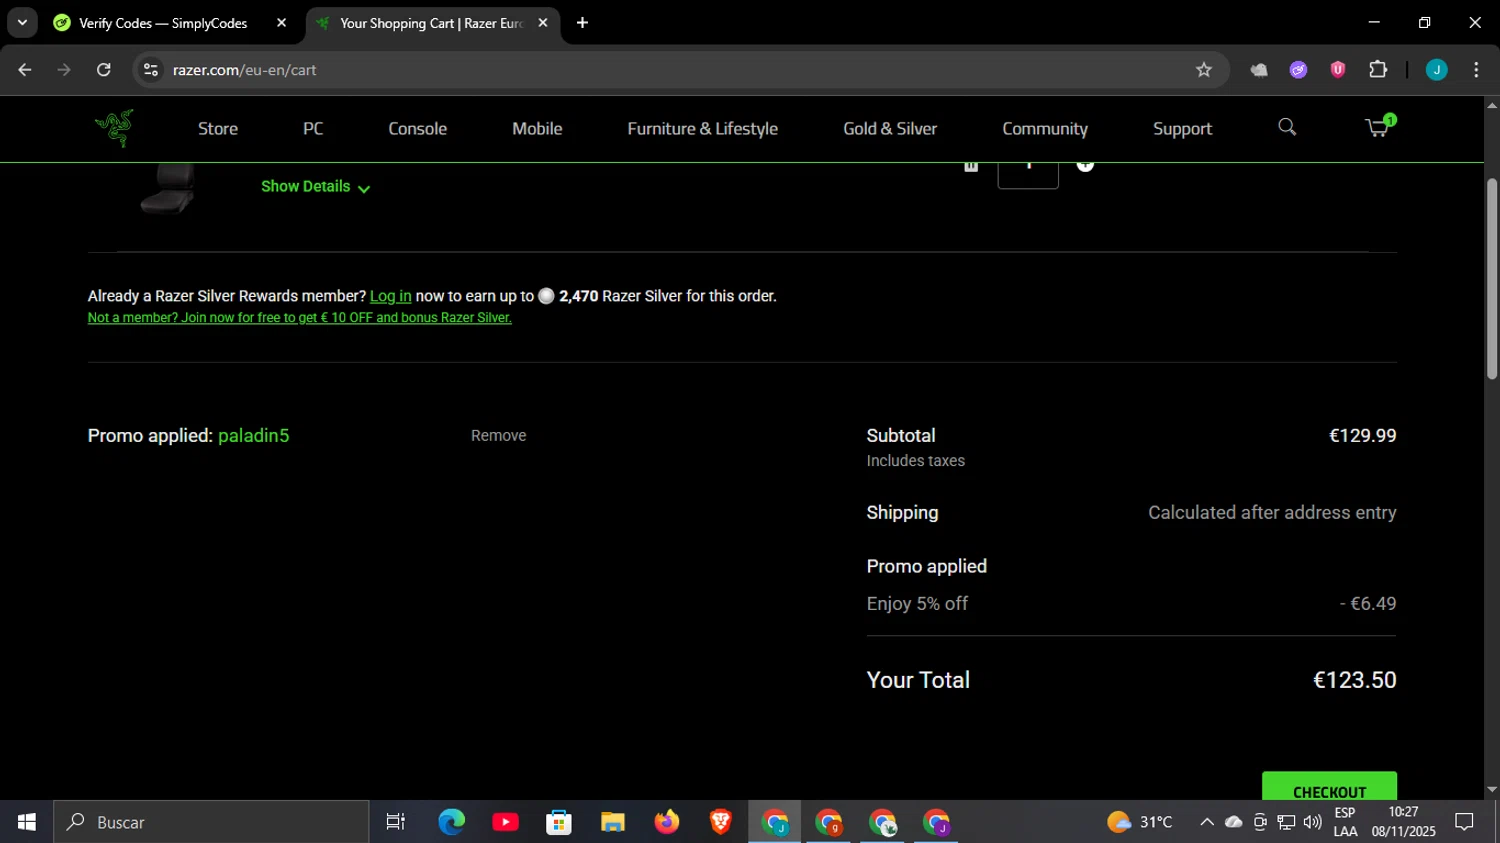Click Calculated after address entry text
The image size is (1500, 843).
[1272, 513]
